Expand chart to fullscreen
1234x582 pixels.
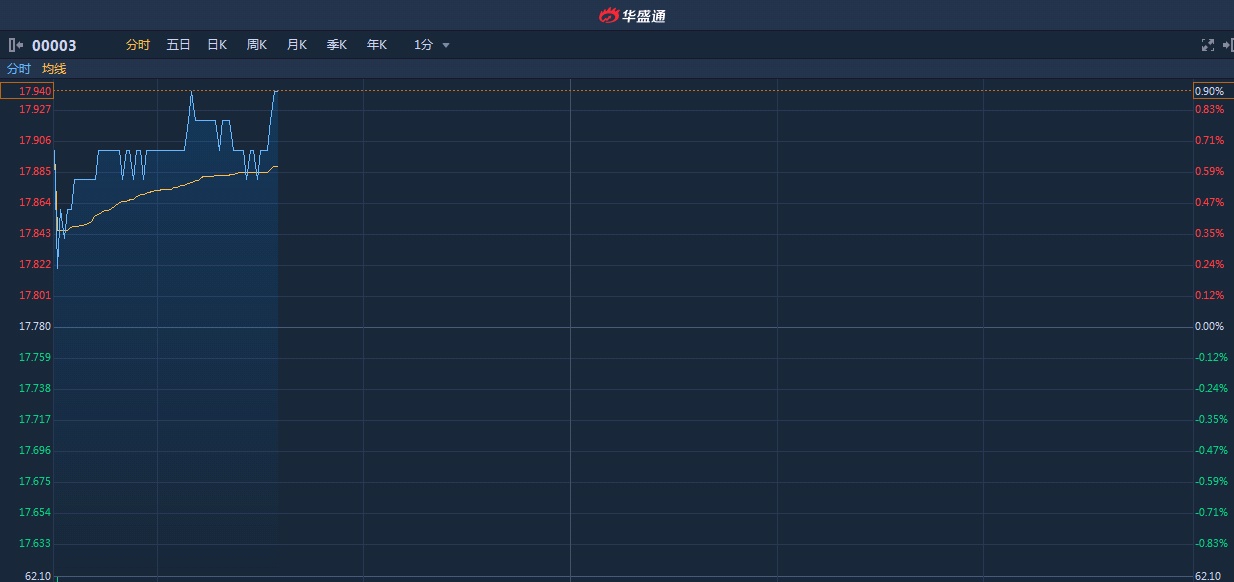1207,45
